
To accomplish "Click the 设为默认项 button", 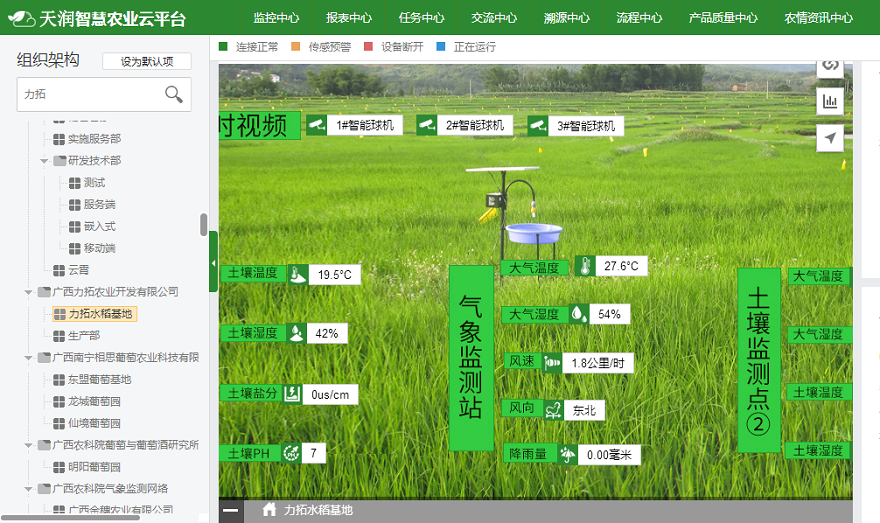I will click(146, 61).
